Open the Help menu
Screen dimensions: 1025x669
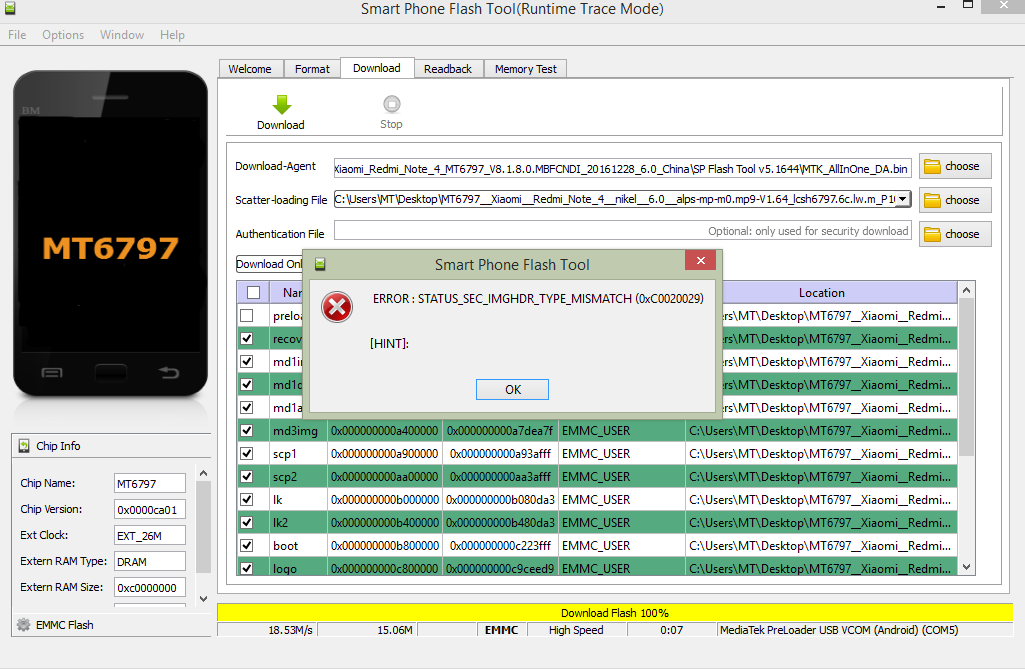point(172,35)
